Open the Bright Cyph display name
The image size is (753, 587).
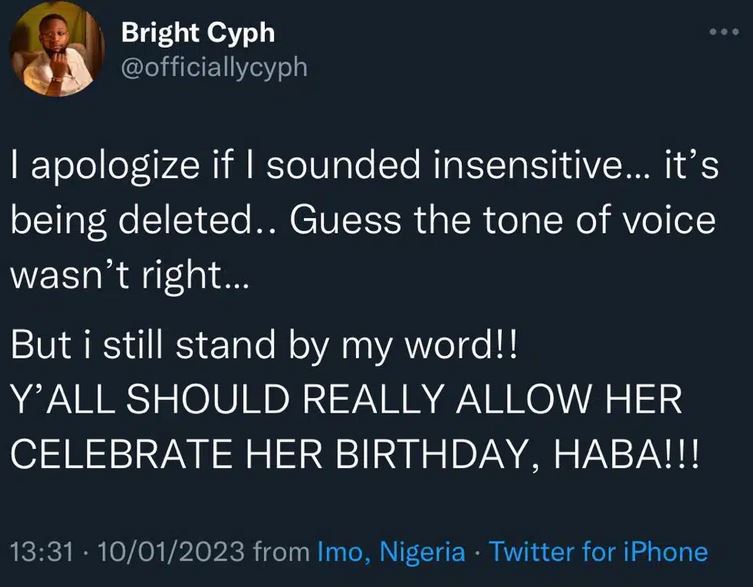click(x=197, y=33)
